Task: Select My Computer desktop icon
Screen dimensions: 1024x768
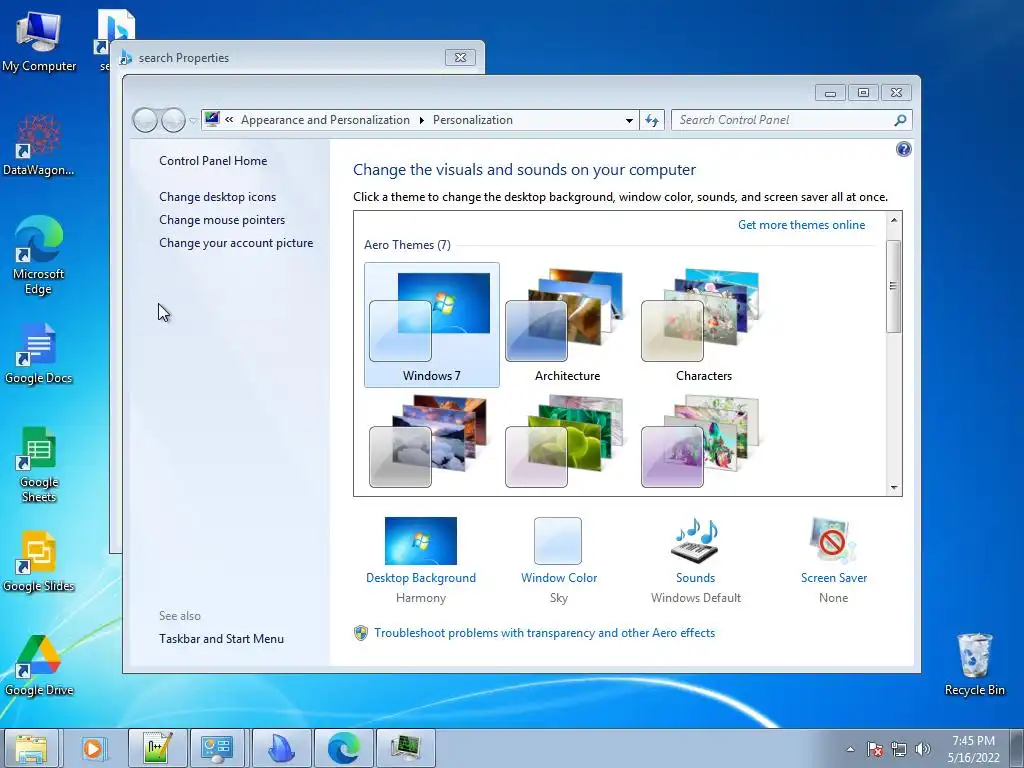Action: point(39,41)
